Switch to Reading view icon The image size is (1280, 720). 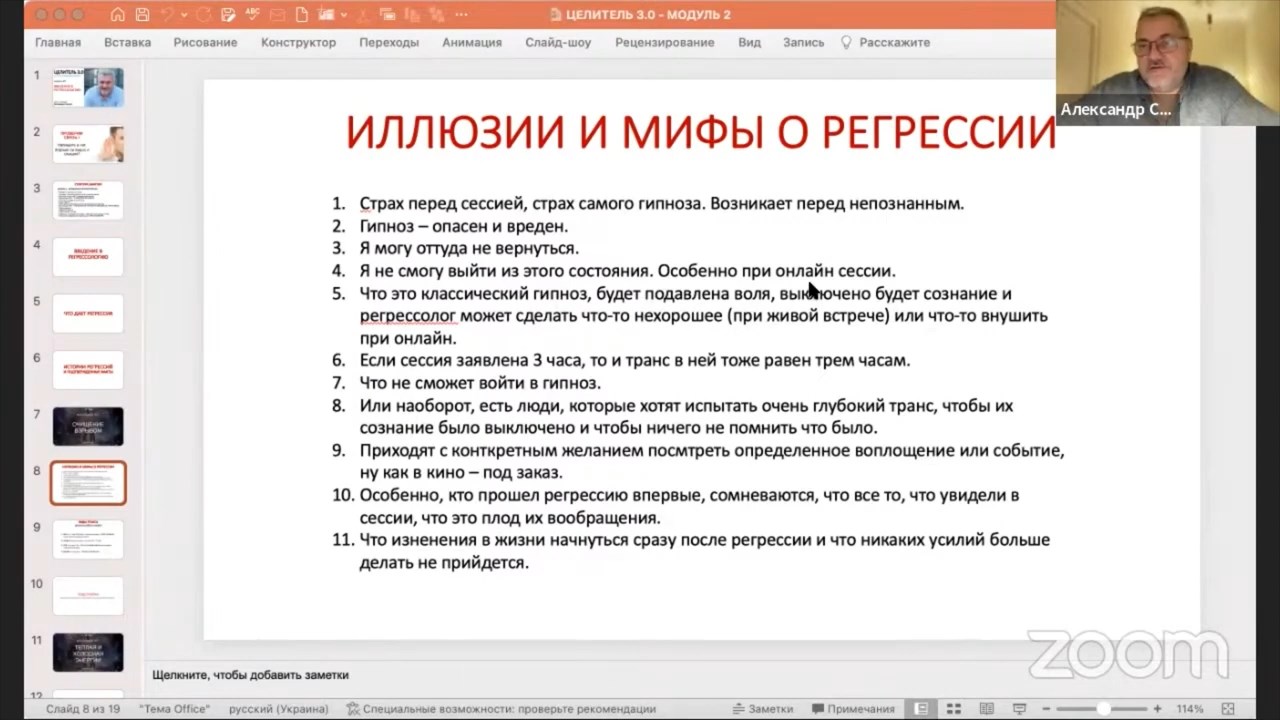[986, 709]
